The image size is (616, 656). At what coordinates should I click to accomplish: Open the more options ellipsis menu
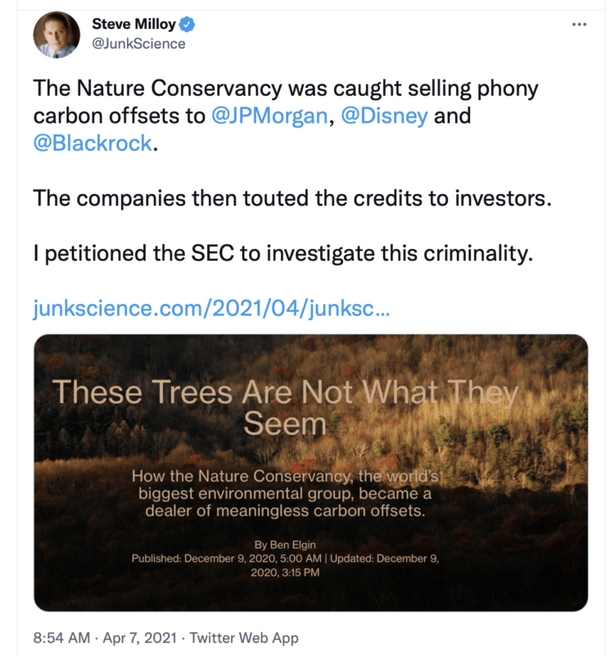[579, 24]
